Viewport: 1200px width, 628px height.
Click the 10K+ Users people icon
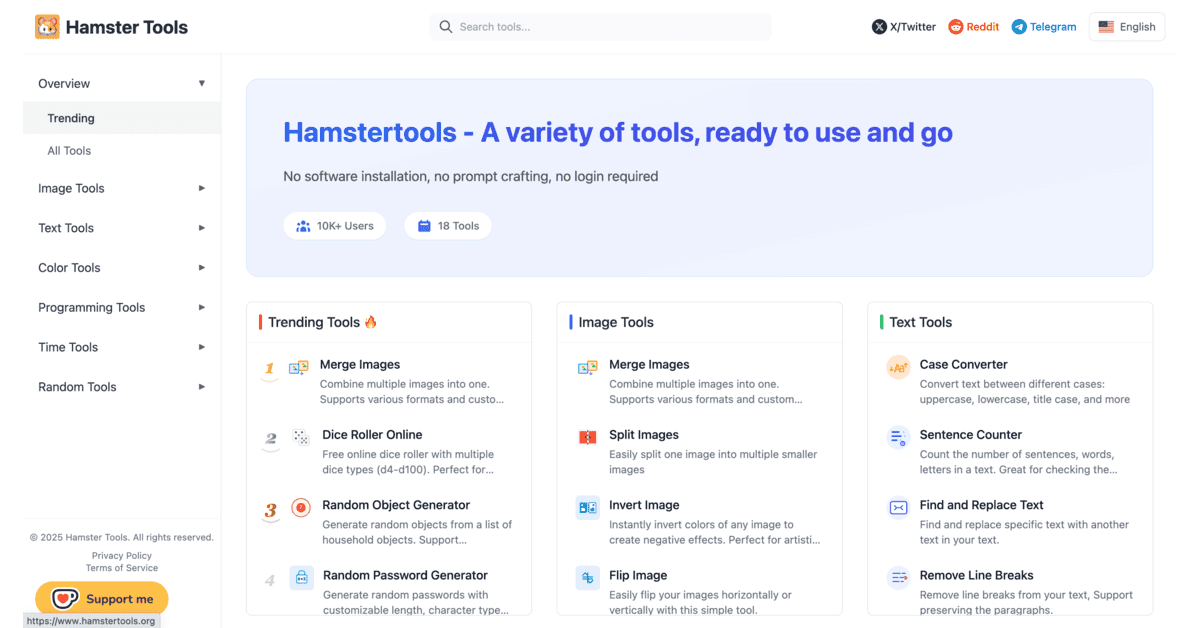click(303, 226)
